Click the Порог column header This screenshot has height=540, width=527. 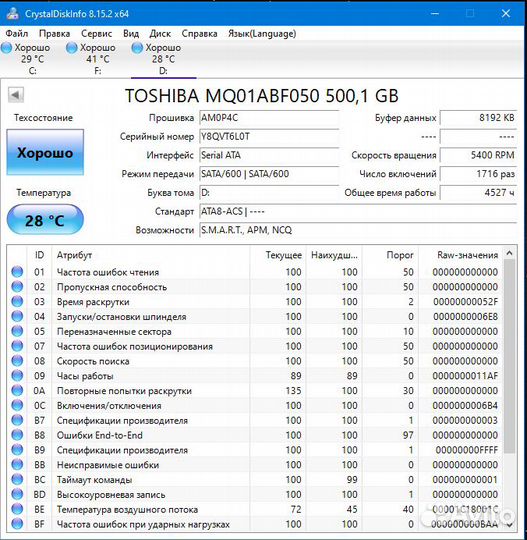pos(390,255)
